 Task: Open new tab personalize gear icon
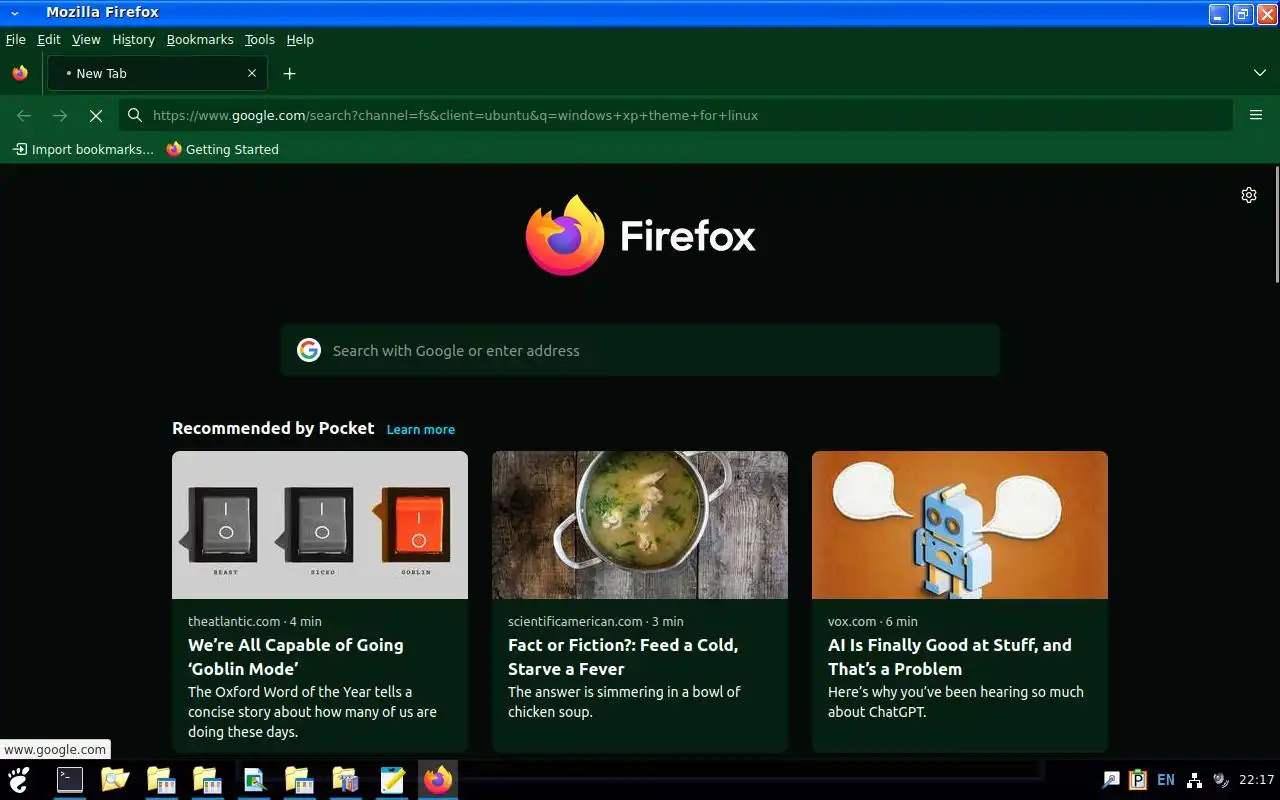(1249, 195)
